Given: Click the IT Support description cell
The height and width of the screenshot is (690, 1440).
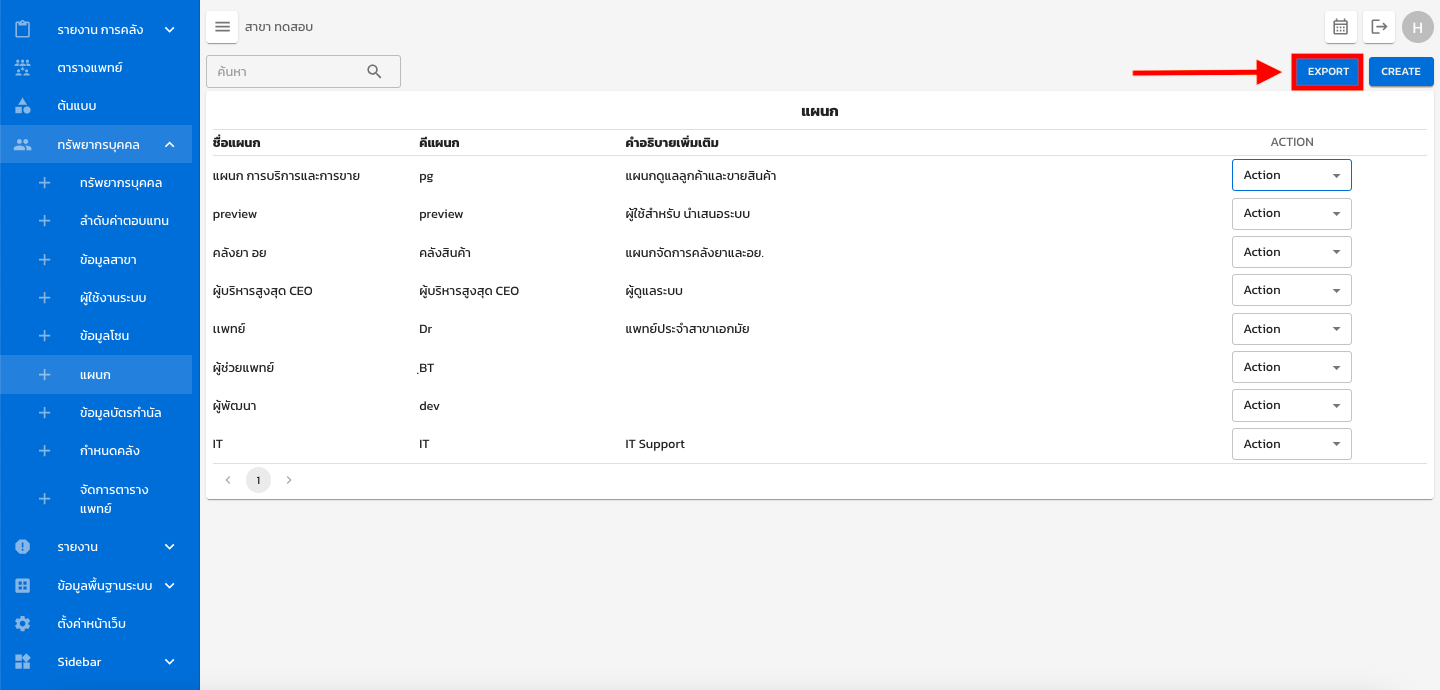Looking at the screenshot, I should [655, 444].
